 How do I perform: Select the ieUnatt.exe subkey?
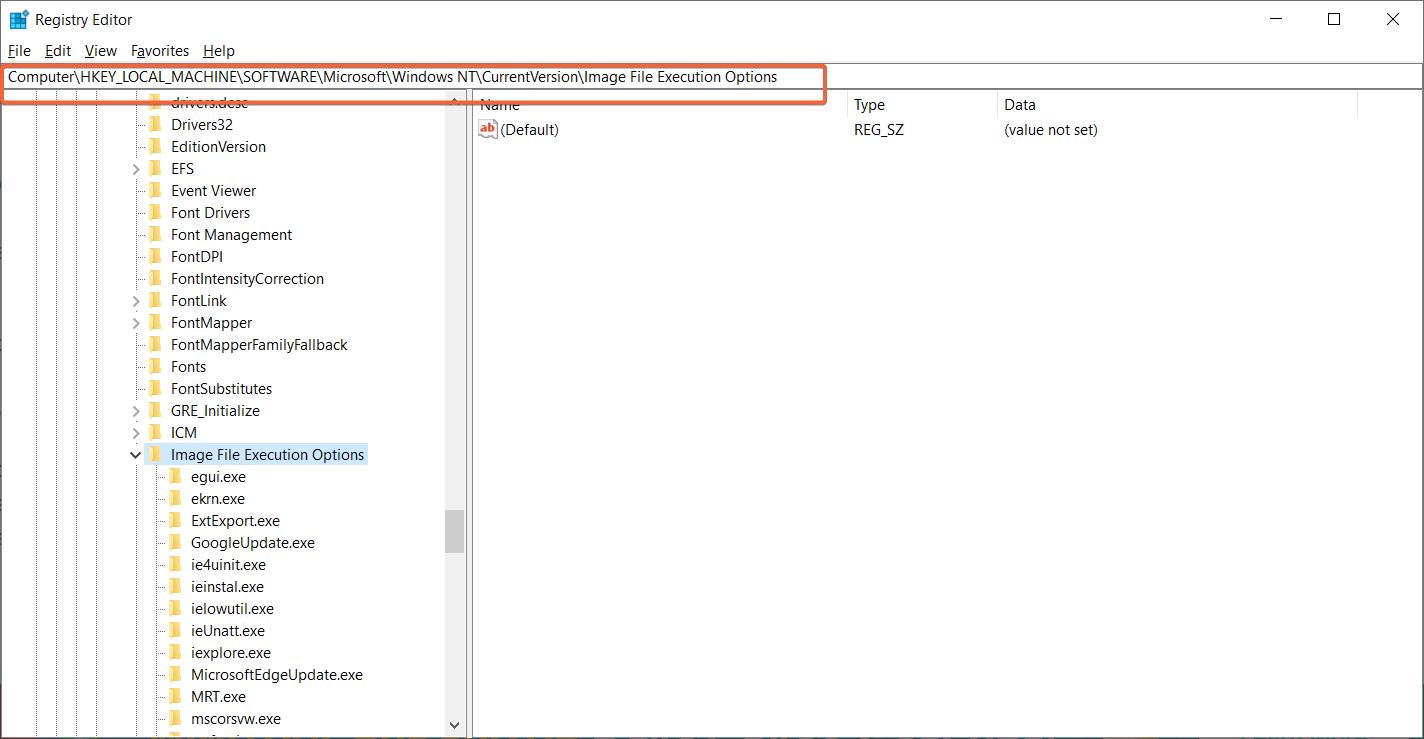pyautogui.click(x=227, y=631)
